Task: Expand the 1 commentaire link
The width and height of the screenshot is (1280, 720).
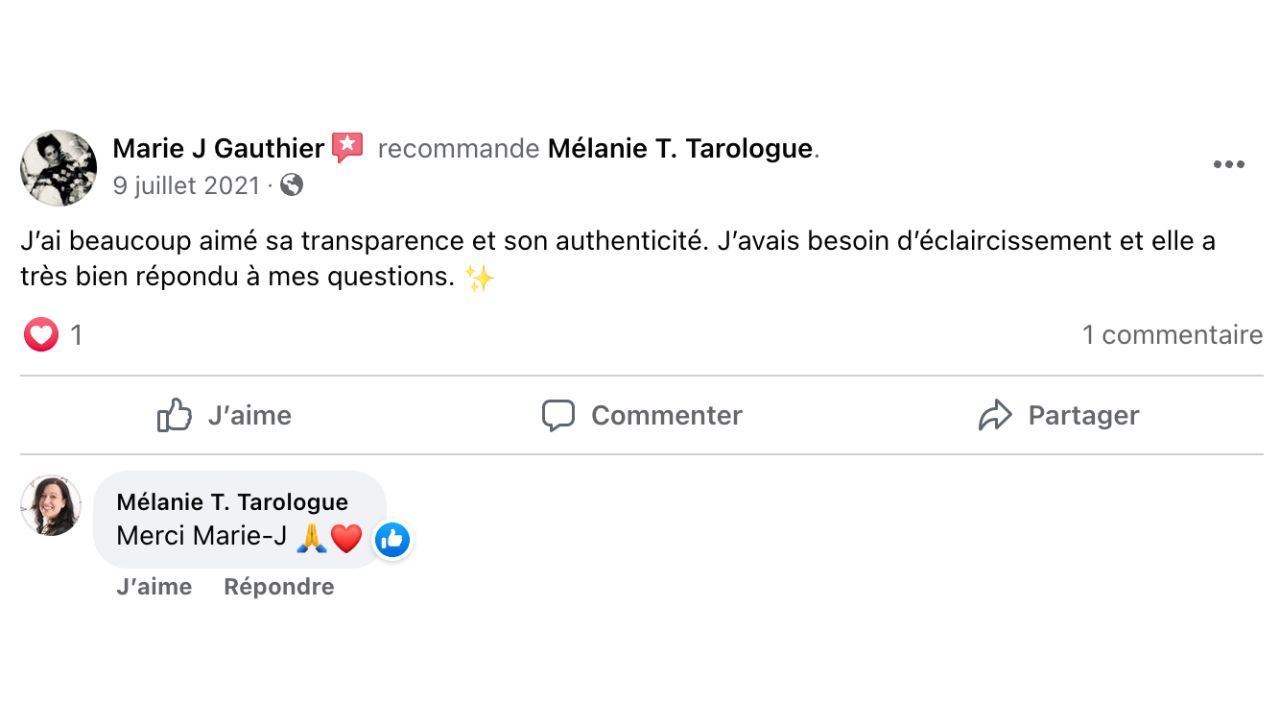Action: click(x=1172, y=335)
